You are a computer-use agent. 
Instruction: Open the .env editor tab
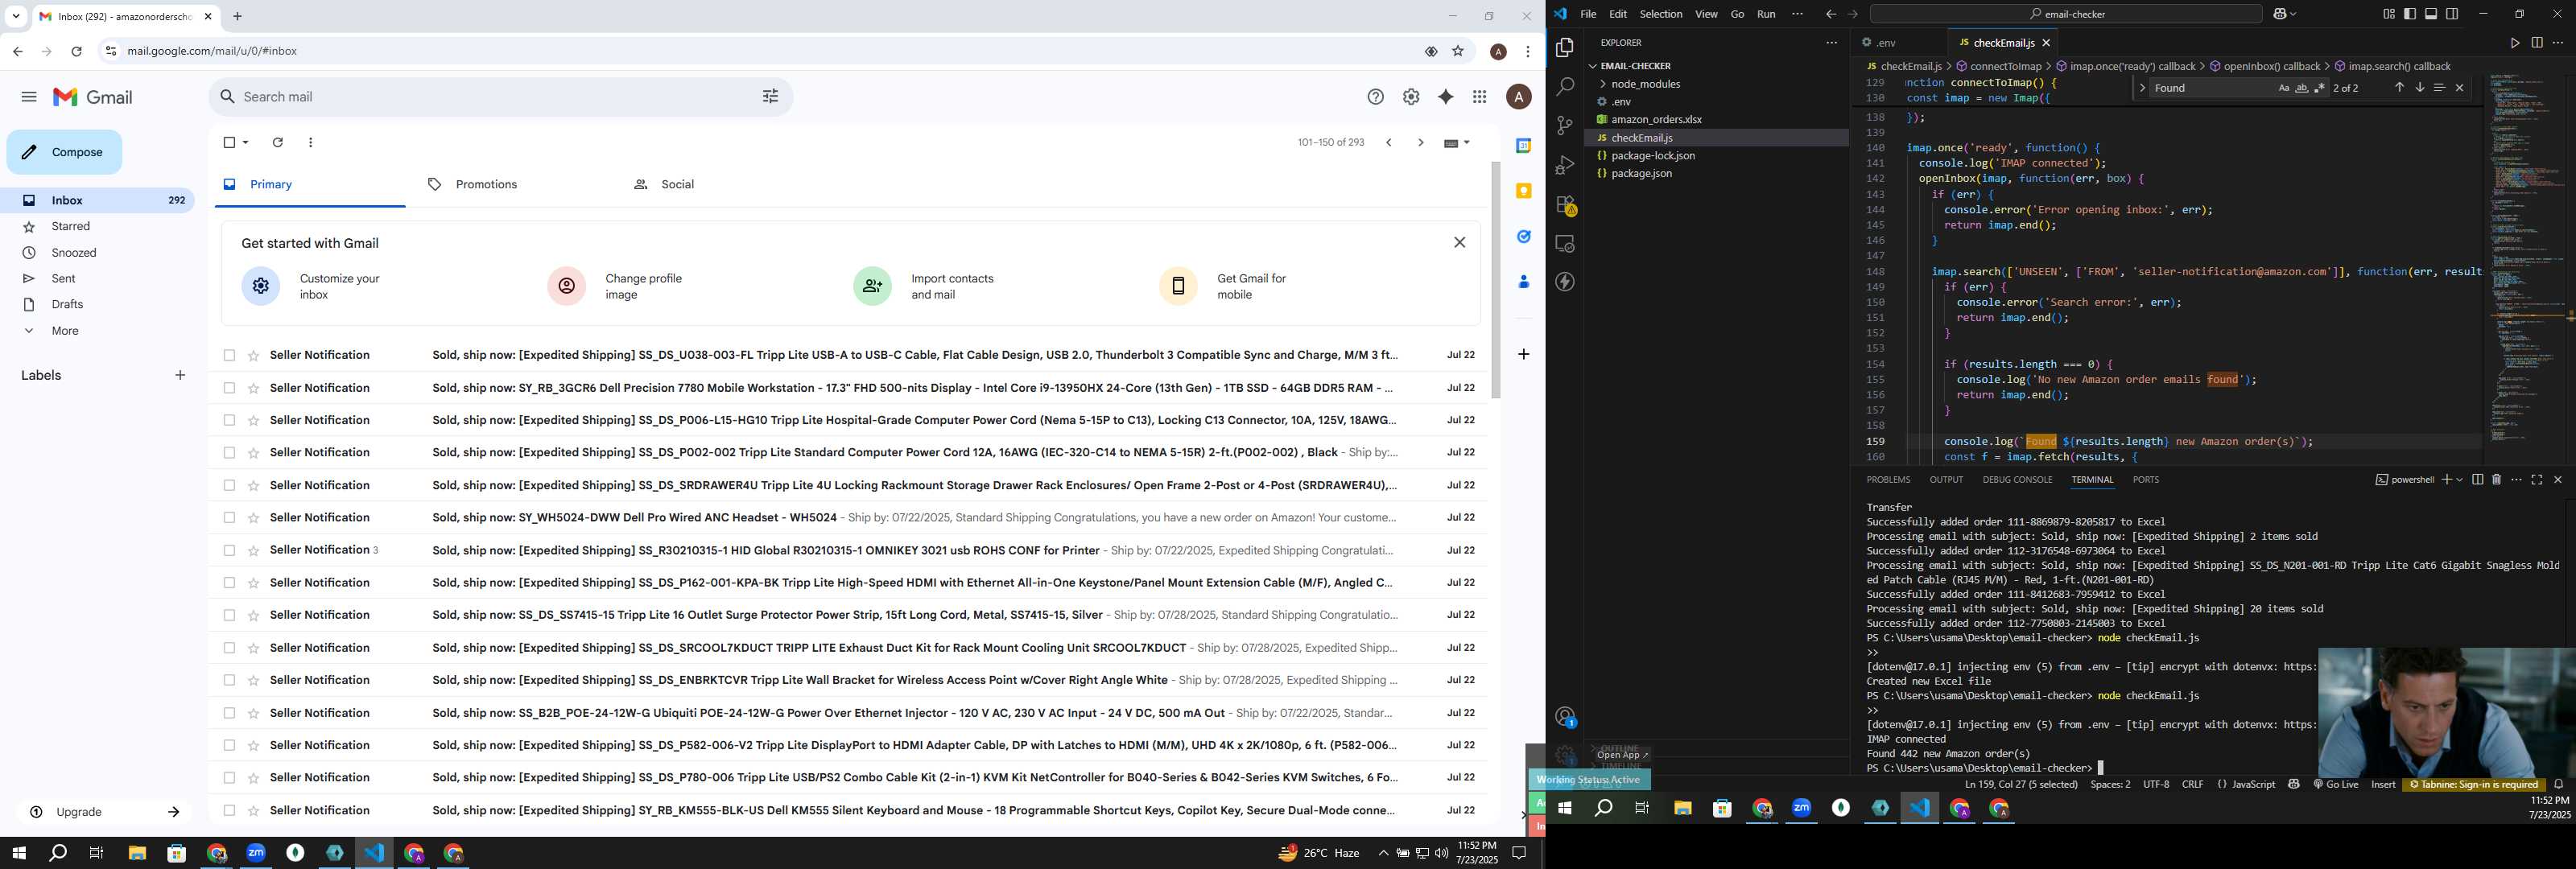click(x=1885, y=43)
